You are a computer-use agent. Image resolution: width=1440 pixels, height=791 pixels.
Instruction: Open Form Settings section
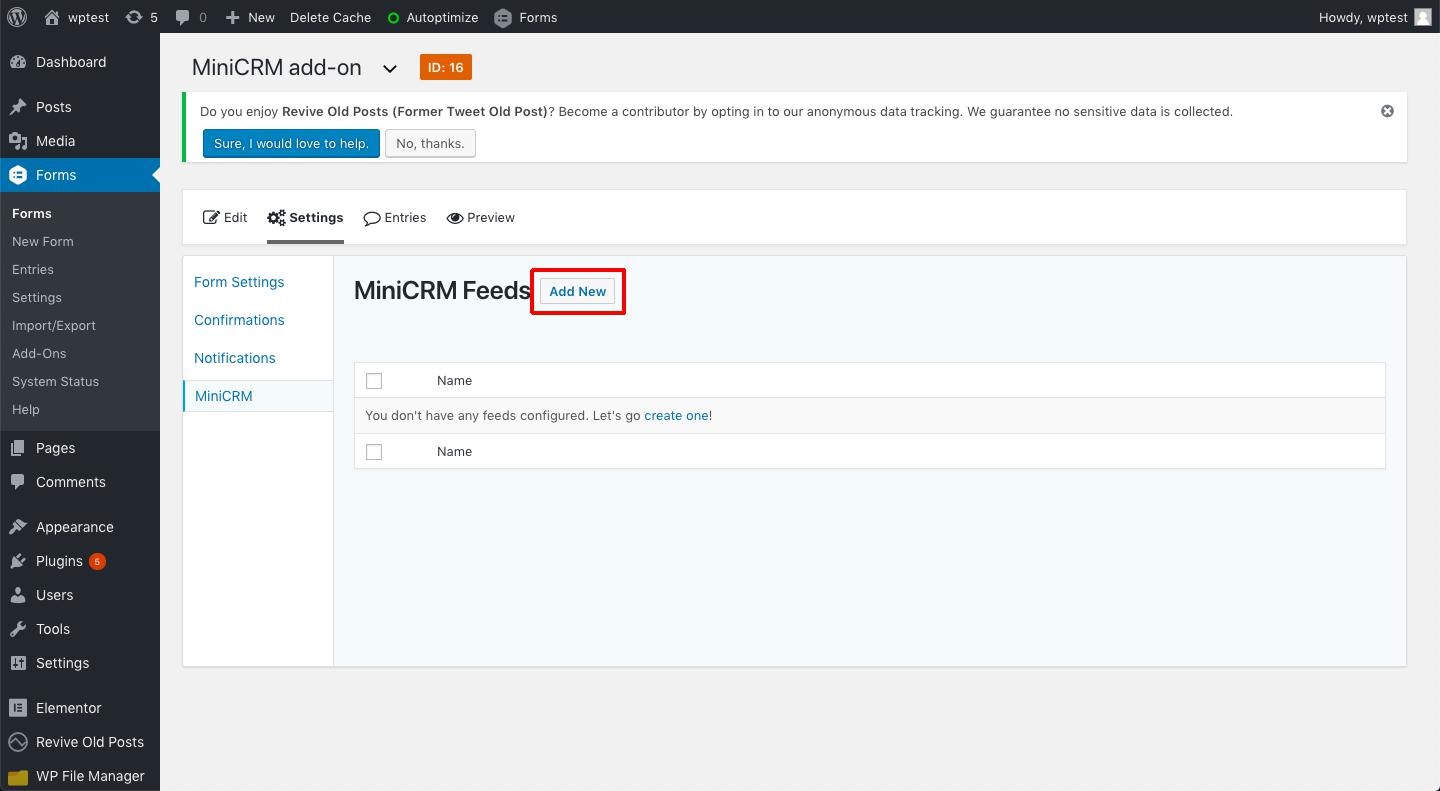239,282
